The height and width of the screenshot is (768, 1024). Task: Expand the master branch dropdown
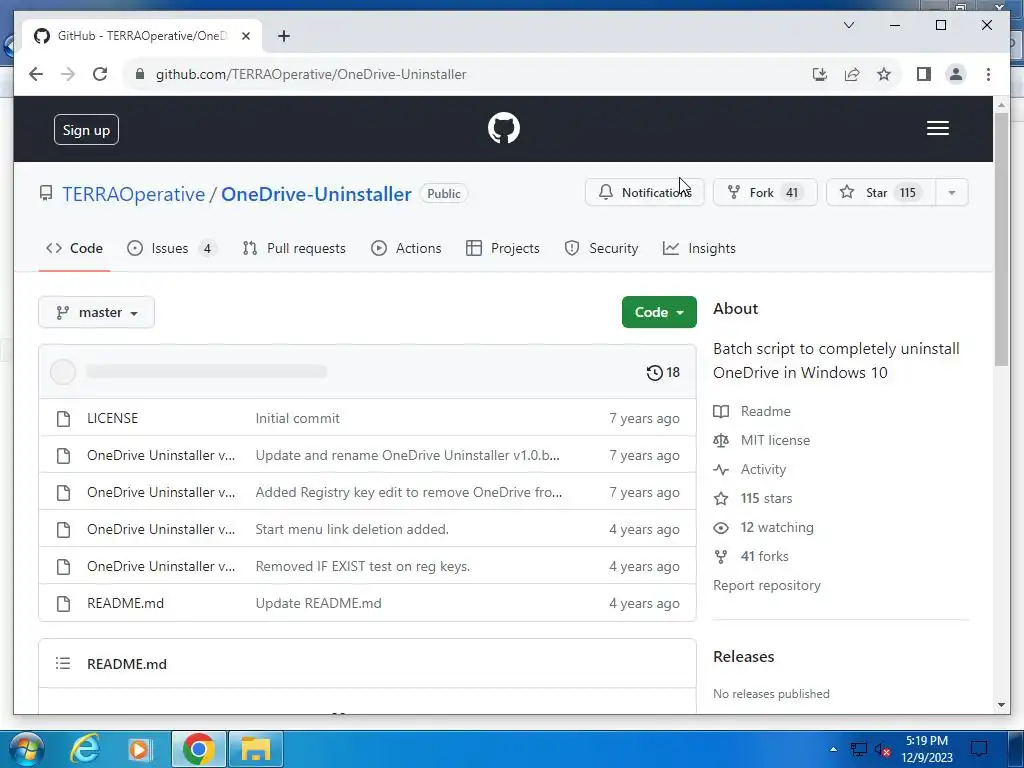click(x=97, y=312)
